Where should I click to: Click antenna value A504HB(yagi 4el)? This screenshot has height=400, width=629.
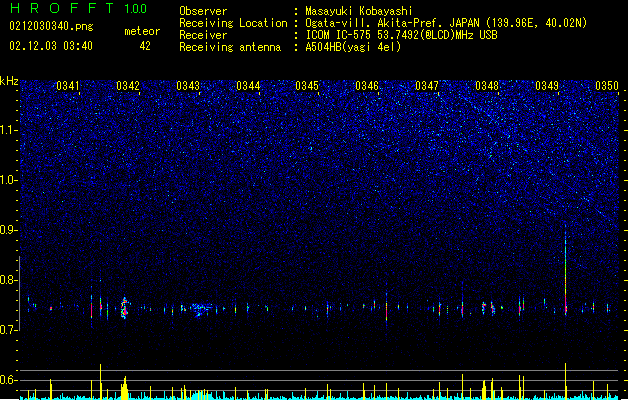pos(353,47)
